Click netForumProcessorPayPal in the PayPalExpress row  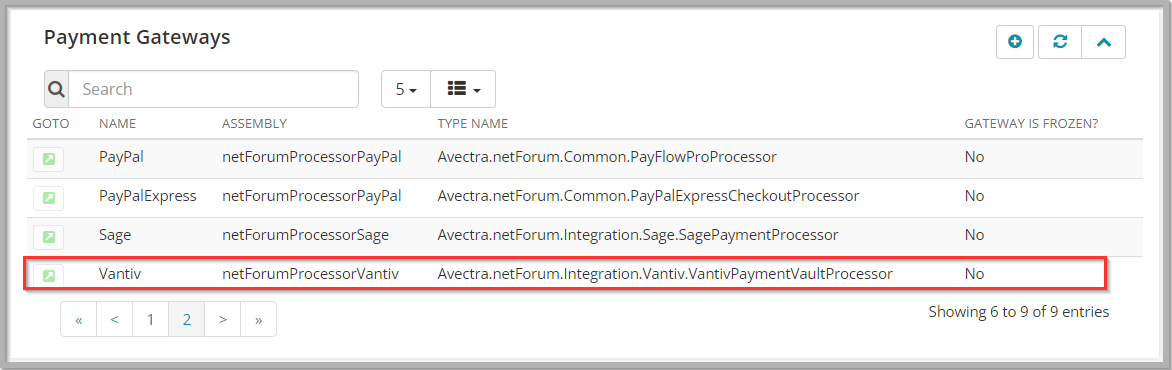click(312, 196)
